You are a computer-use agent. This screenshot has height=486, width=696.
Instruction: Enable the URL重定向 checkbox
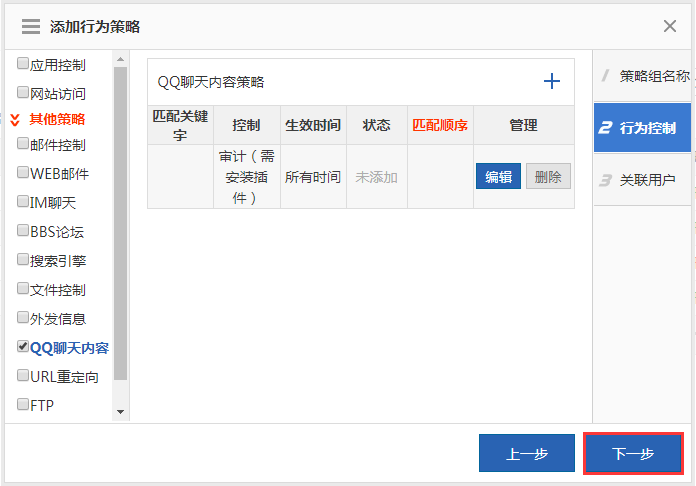click(23, 375)
